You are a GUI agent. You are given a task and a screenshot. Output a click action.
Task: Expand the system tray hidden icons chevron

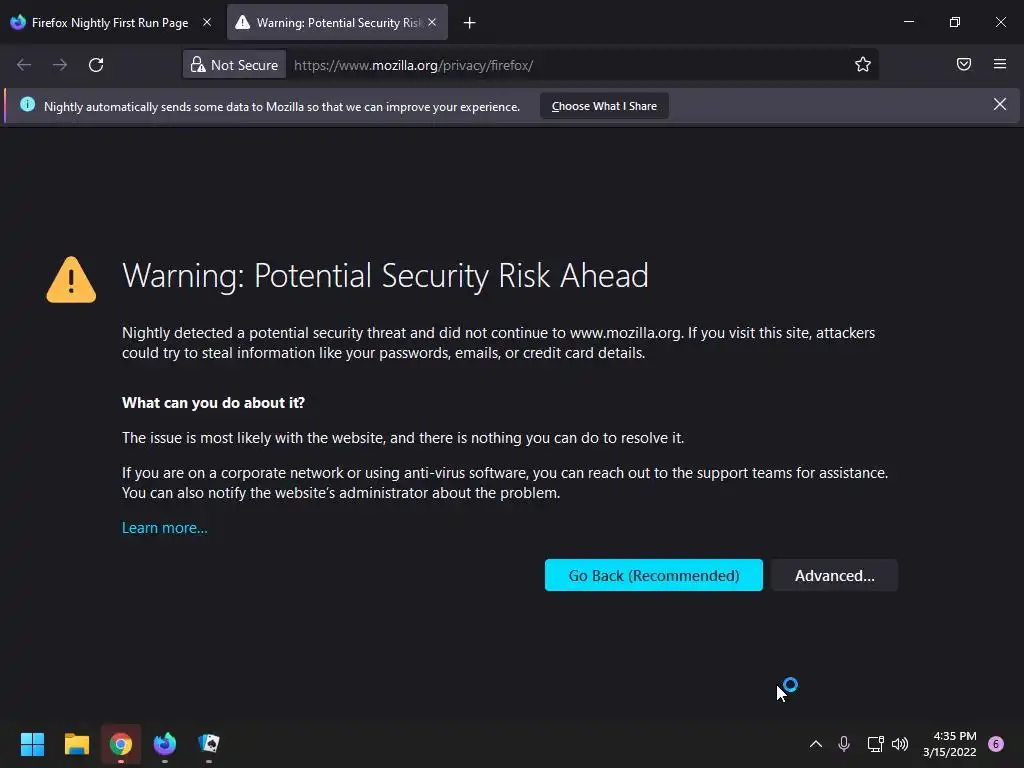pyautogui.click(x=816, y=744)
